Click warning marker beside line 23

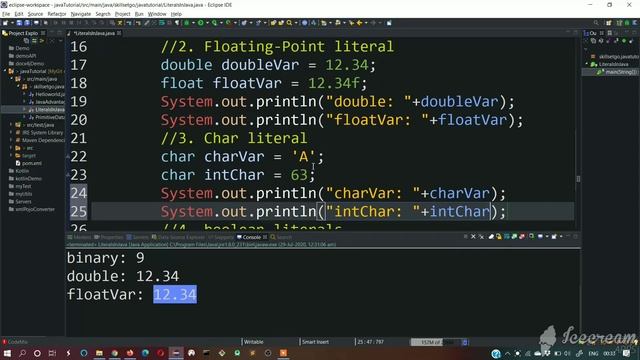(68, 175)
